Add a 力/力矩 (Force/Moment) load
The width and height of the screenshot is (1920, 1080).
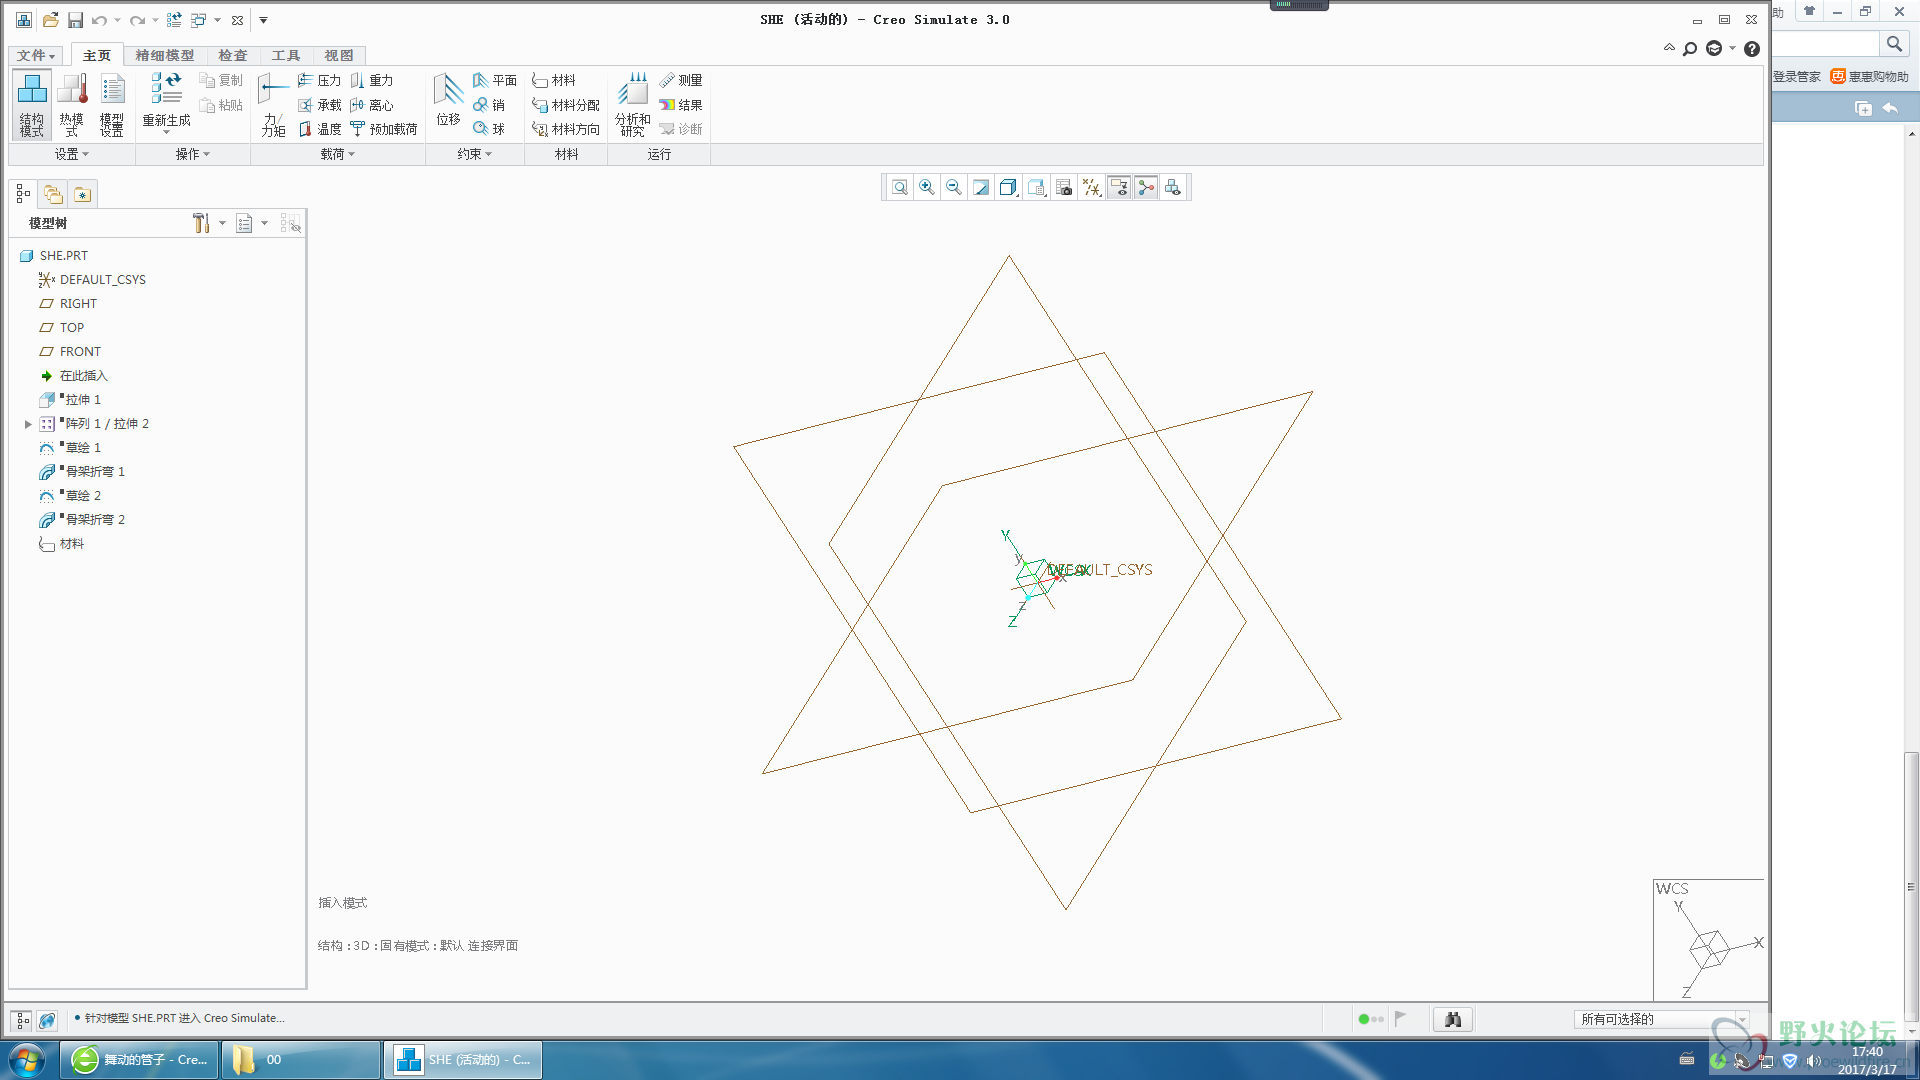click(273, 104)
